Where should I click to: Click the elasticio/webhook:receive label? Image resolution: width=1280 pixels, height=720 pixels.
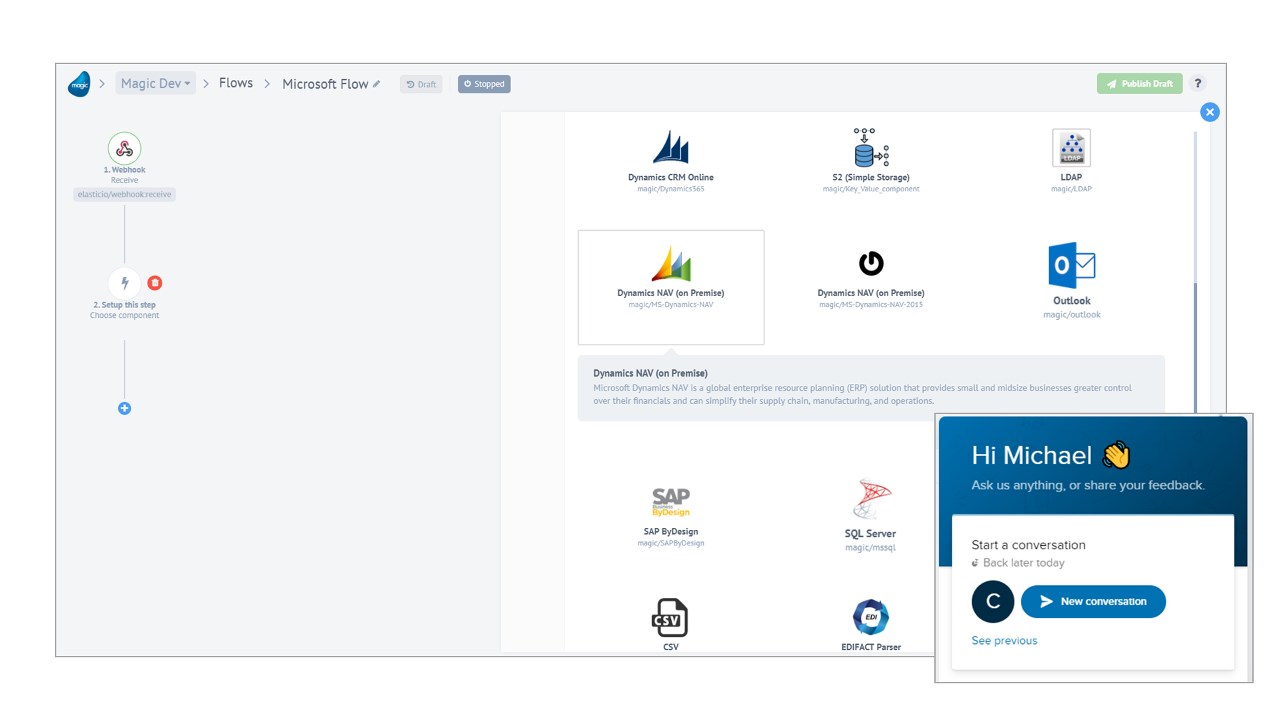pyautogui.click(x=125, y=194)
